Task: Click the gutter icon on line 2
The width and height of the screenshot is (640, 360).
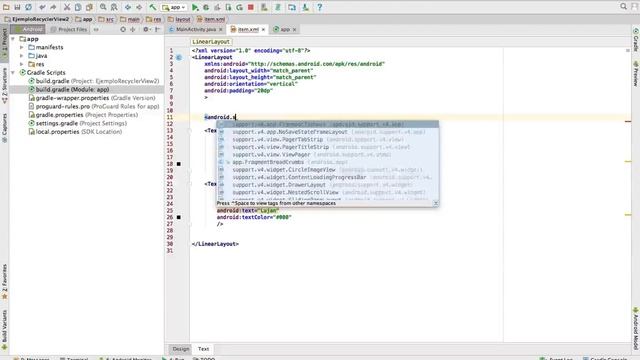Action: (x=179, y=57)
